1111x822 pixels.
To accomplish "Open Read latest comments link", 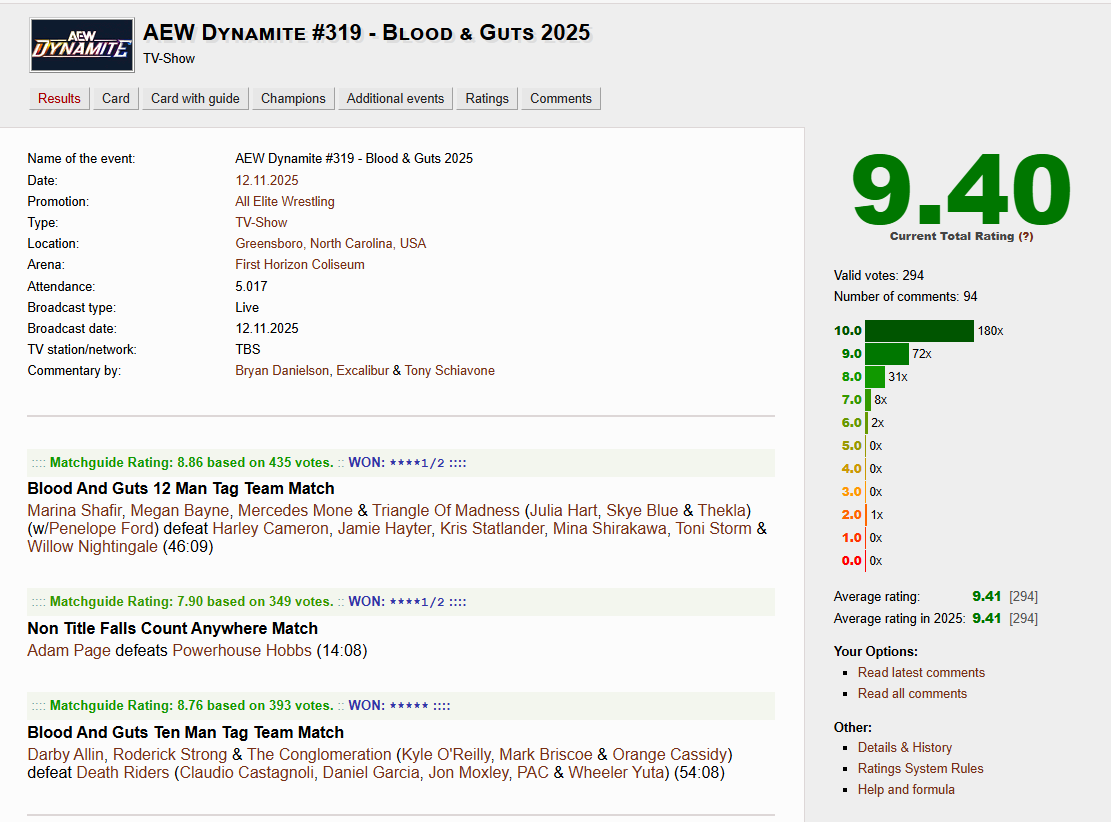I will 921,673.
